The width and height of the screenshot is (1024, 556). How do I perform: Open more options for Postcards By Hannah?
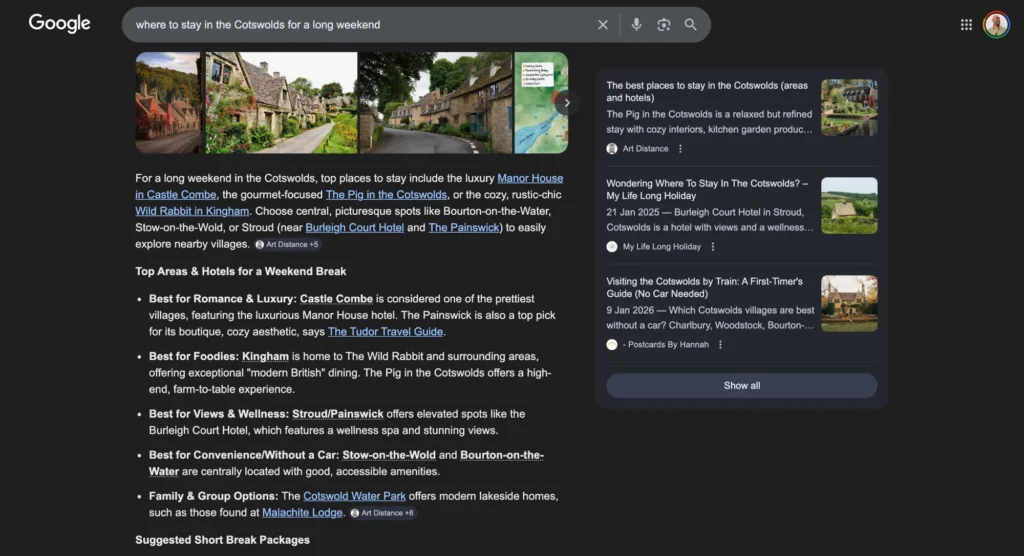tap(720, 345)
